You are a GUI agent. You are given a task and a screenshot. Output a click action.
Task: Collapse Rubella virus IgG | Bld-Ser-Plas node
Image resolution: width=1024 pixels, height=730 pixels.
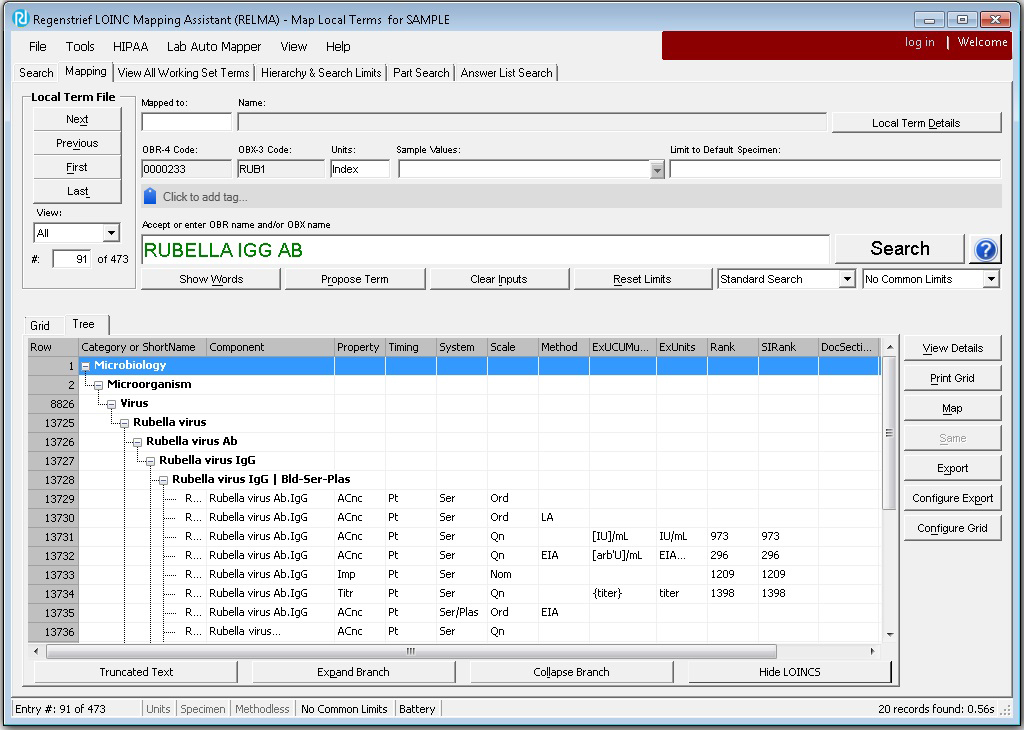[164, 480]
